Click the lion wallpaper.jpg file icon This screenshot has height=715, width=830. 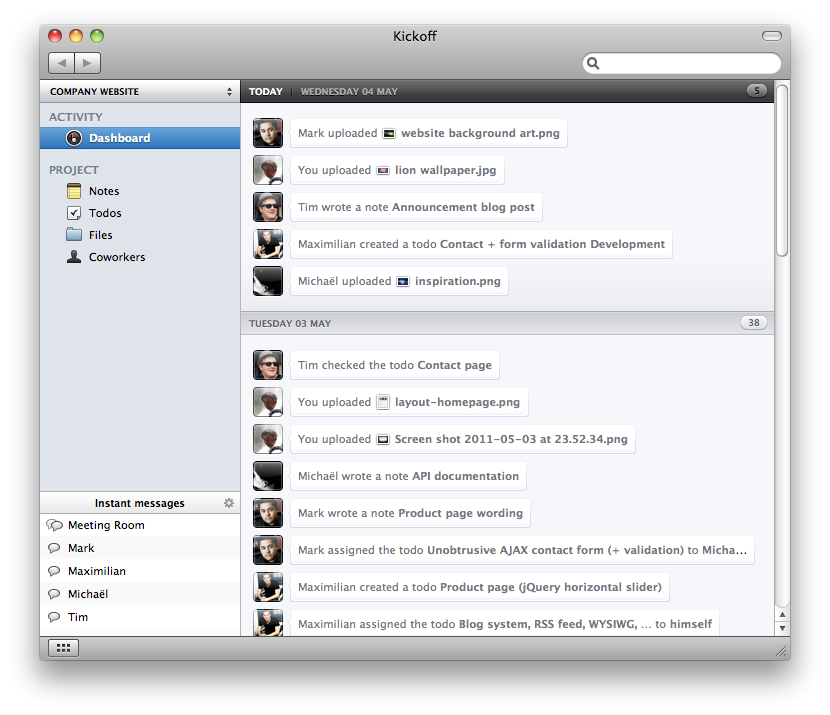click(383, 170)
